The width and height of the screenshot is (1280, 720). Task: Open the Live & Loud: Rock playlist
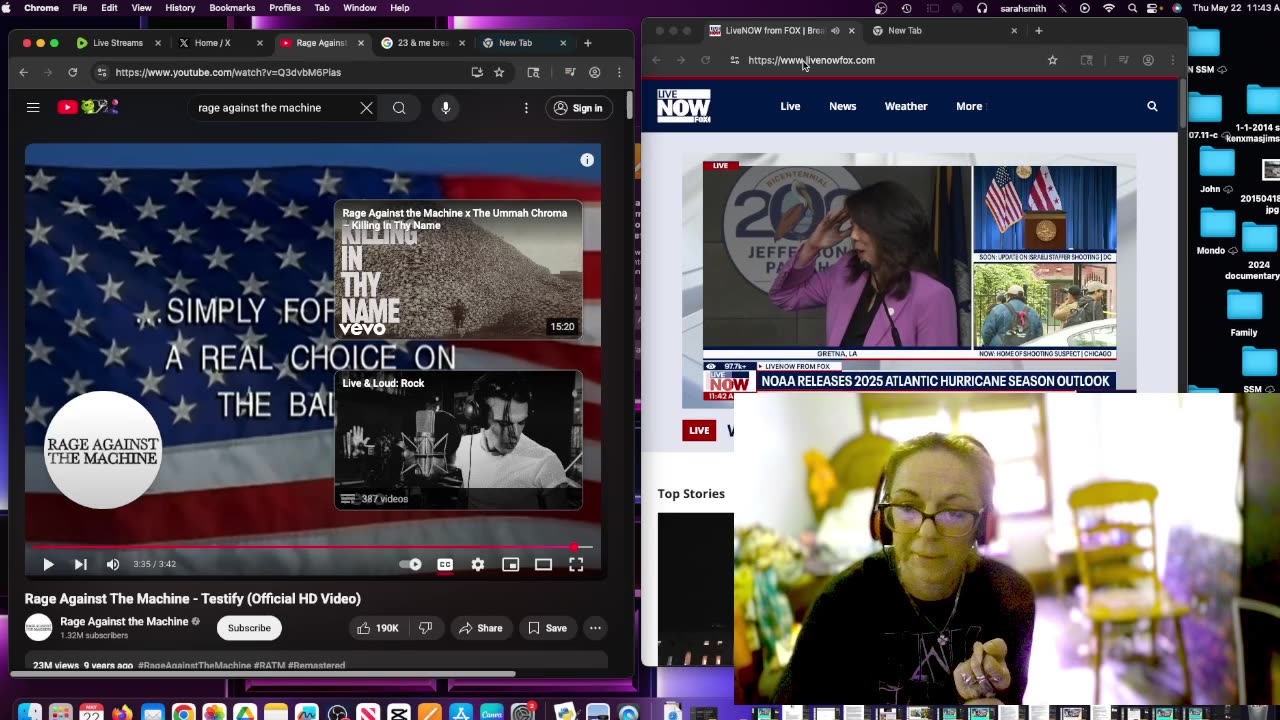coord(458,440)
